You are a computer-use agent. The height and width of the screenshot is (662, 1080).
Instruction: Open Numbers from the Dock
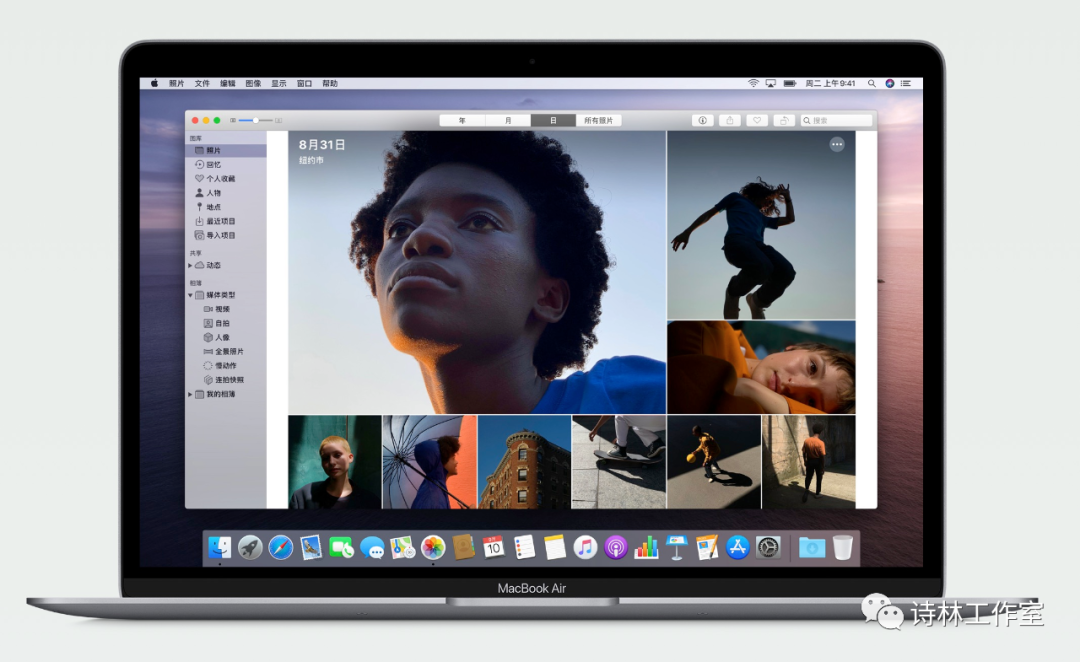646,548
